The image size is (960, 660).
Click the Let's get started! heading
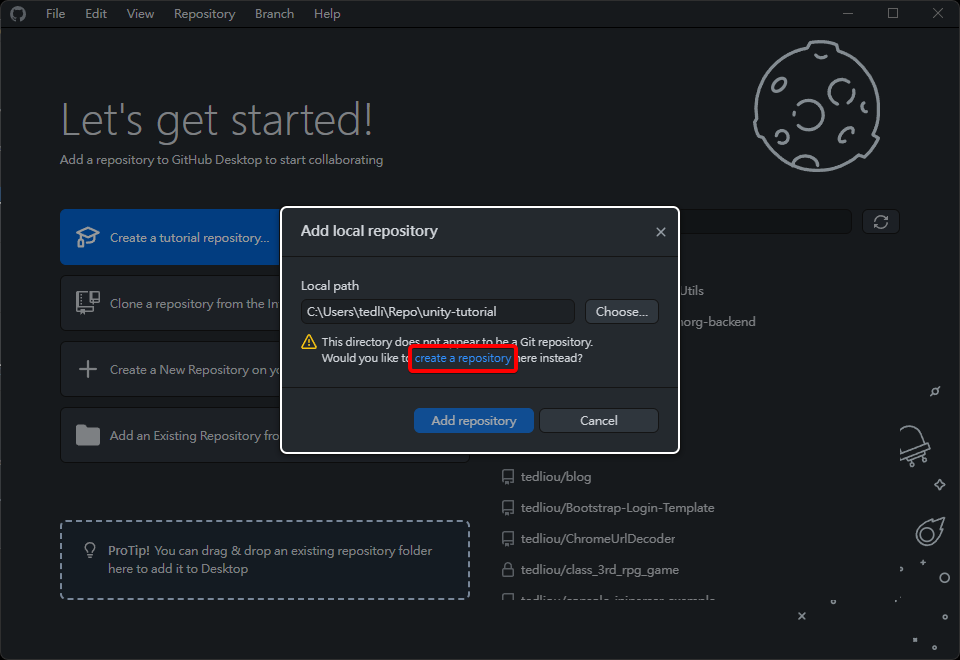click(216, 120)
